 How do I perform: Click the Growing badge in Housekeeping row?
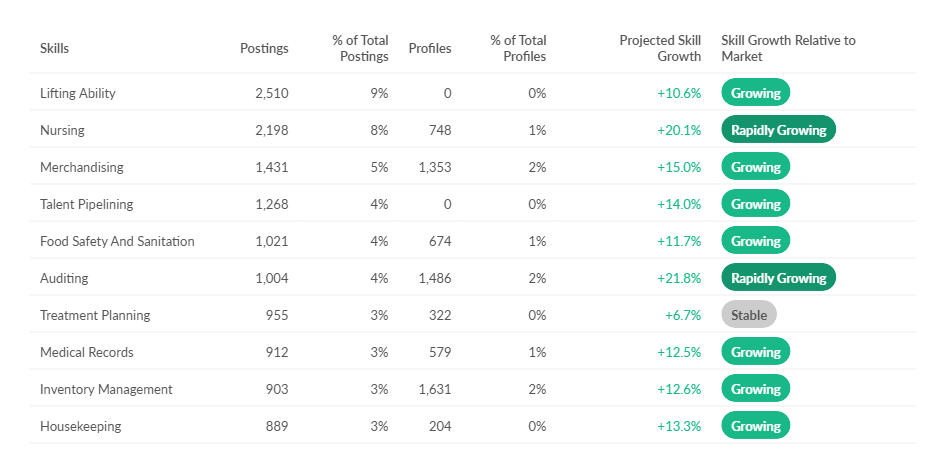(755, 426)
